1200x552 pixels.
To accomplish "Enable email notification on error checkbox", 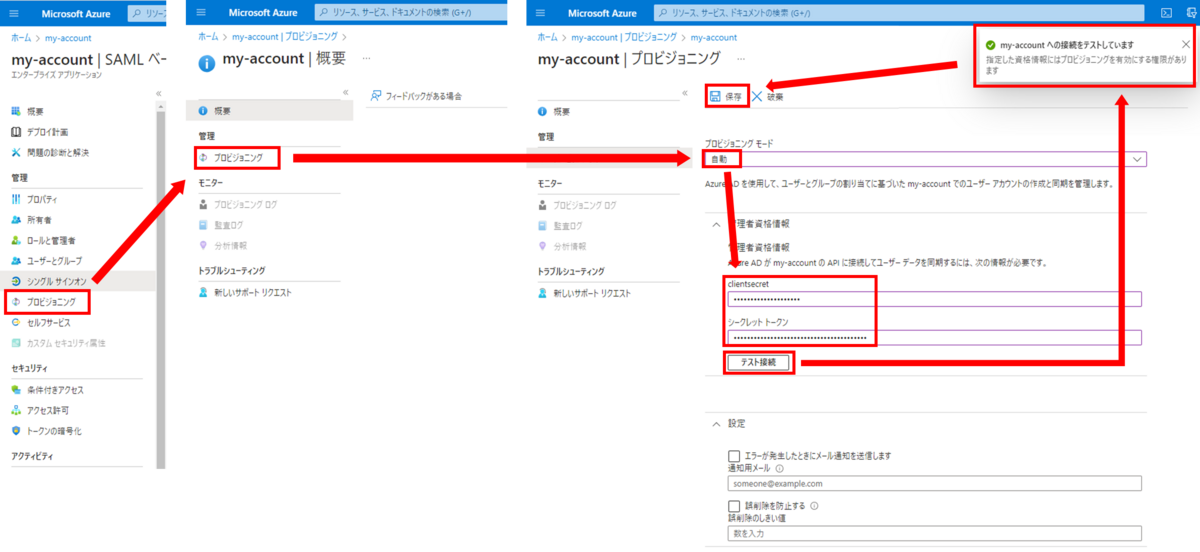I will pos(735,455).
